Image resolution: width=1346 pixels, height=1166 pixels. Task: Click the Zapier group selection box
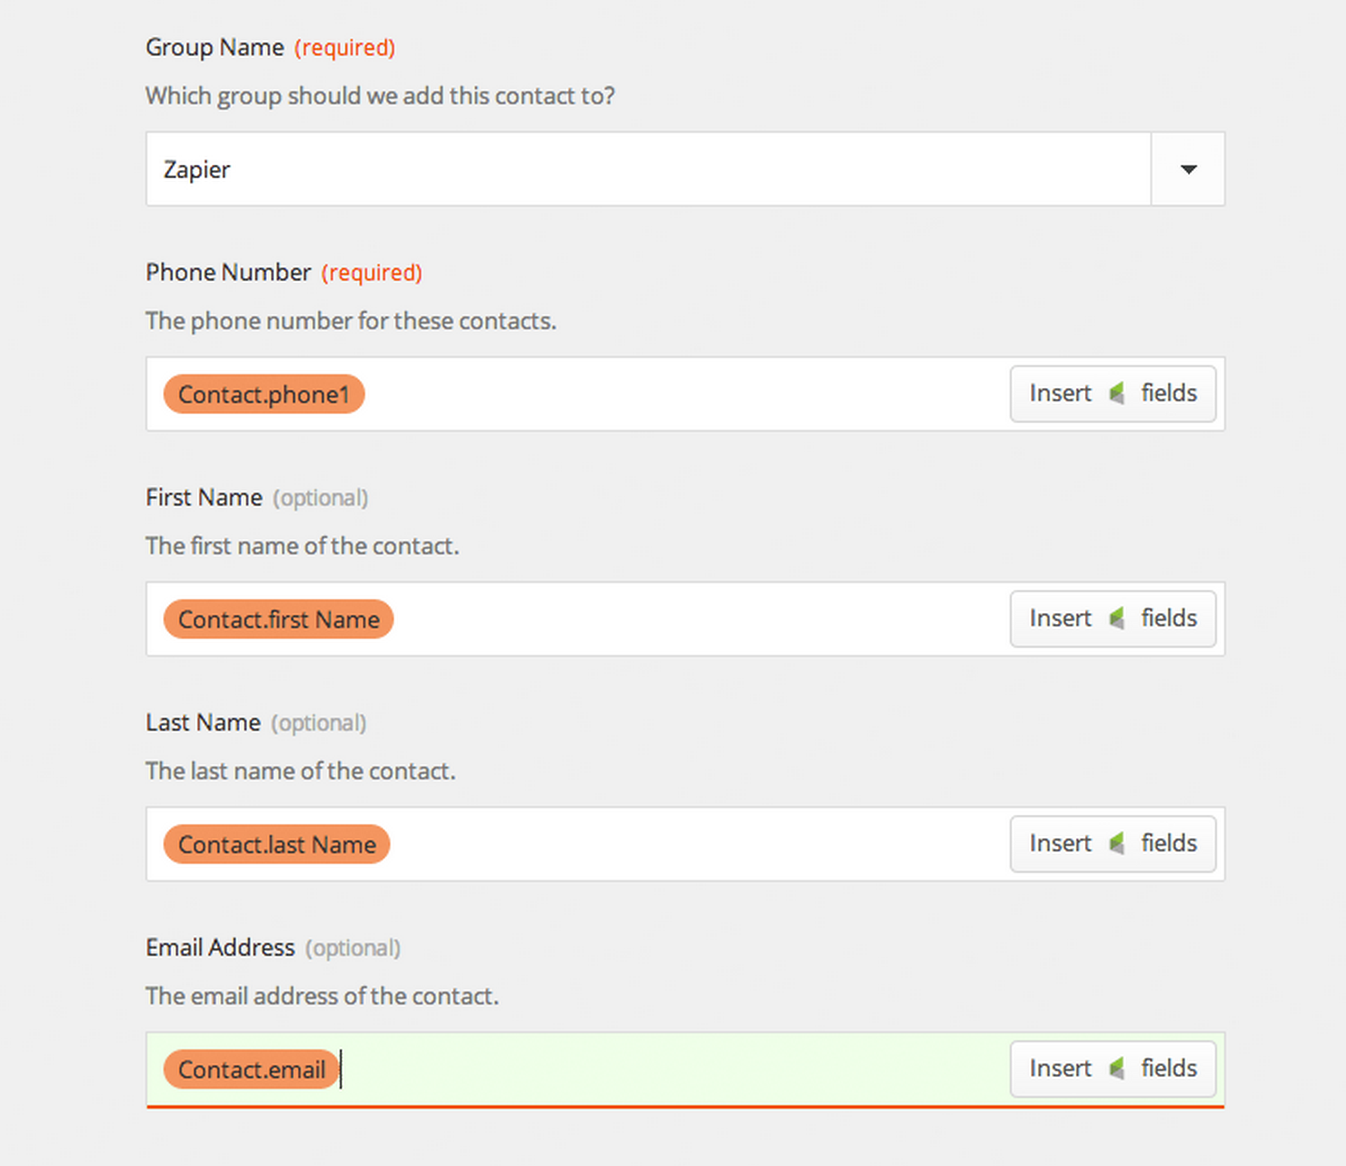pos(648,169)
